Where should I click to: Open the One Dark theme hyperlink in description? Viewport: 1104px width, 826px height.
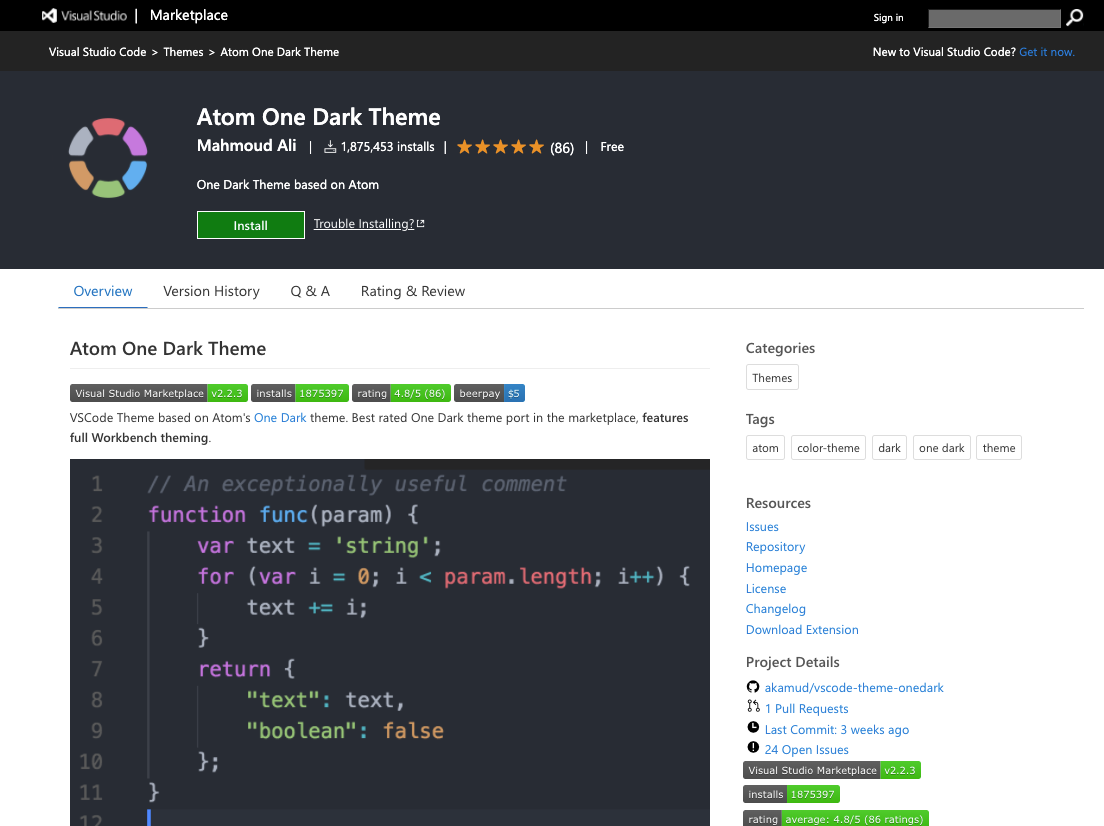coord(280,417)
